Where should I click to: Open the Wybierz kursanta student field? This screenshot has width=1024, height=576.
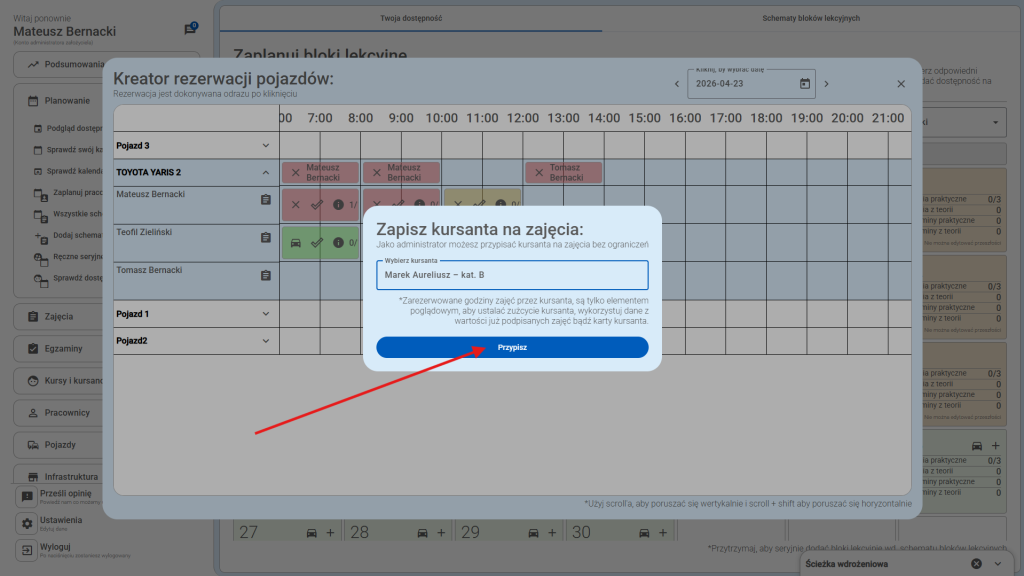click(x=512, y=275)
